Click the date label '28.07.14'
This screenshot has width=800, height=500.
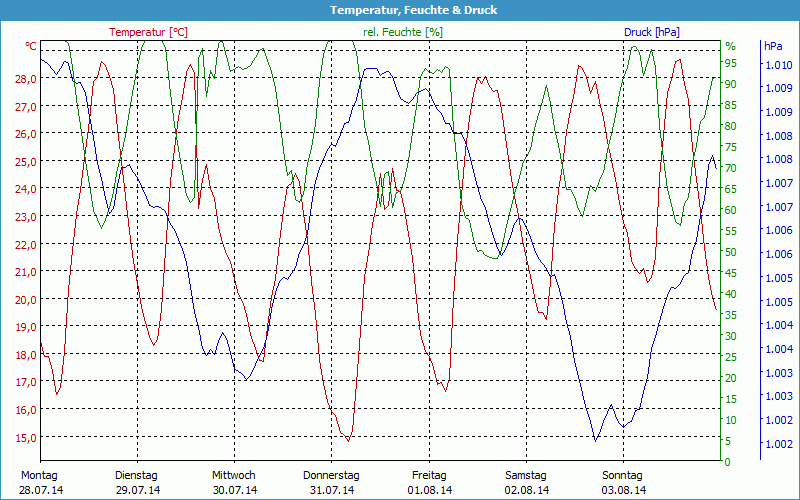(x=41, y=490)
